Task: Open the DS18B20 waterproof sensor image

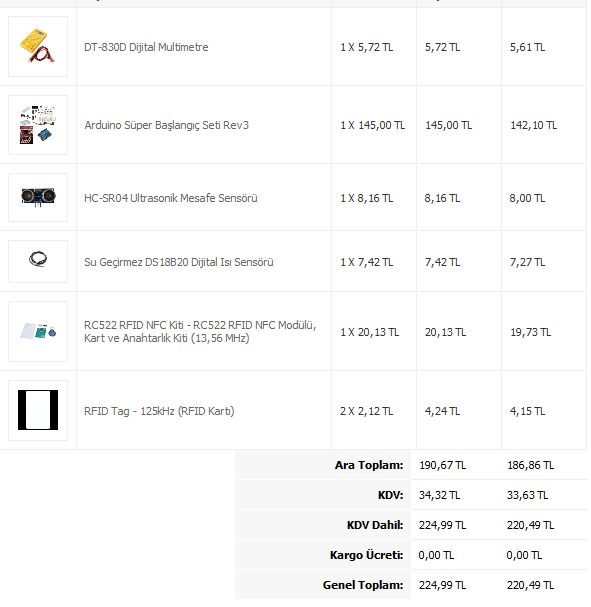Action: coord(38,261)
